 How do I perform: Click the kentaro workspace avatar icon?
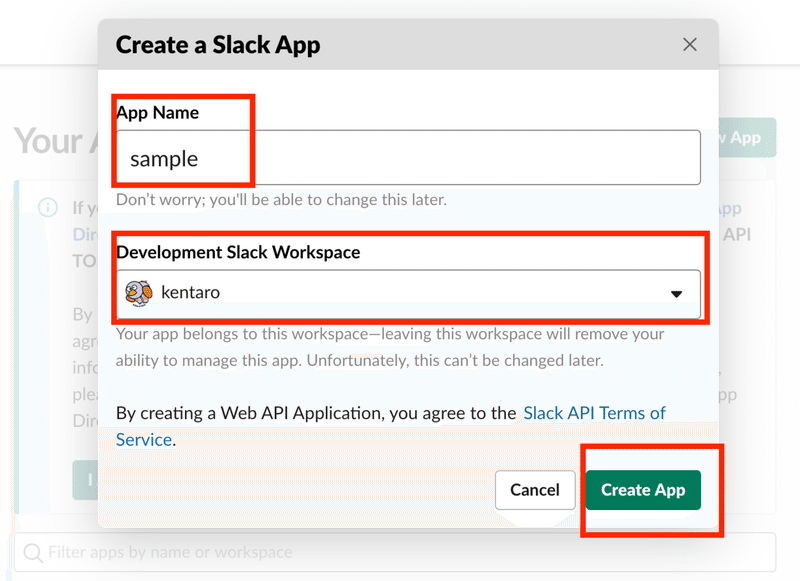click(137, 292)
